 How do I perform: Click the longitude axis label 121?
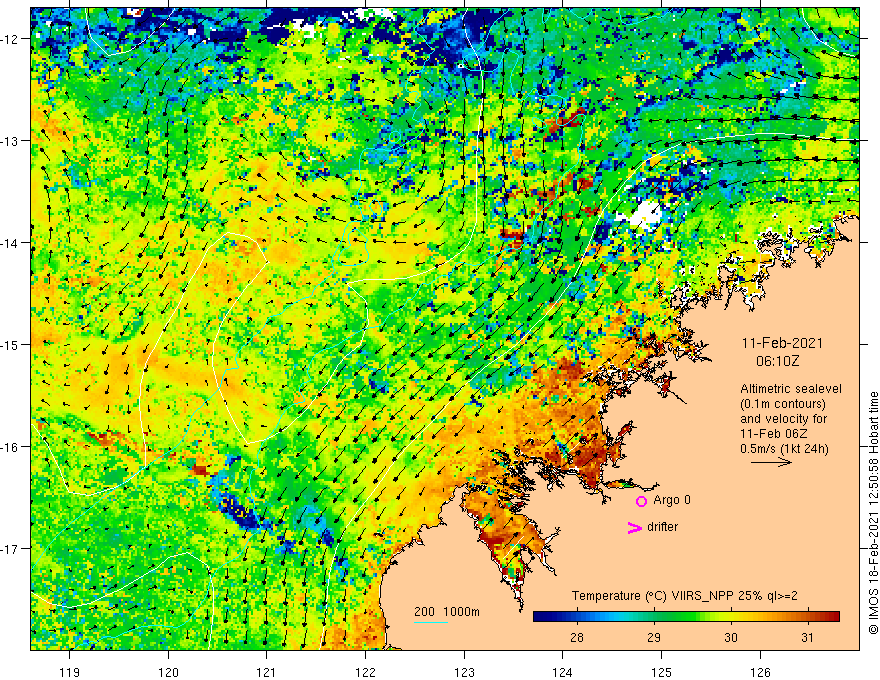click(x=267, y=672)
